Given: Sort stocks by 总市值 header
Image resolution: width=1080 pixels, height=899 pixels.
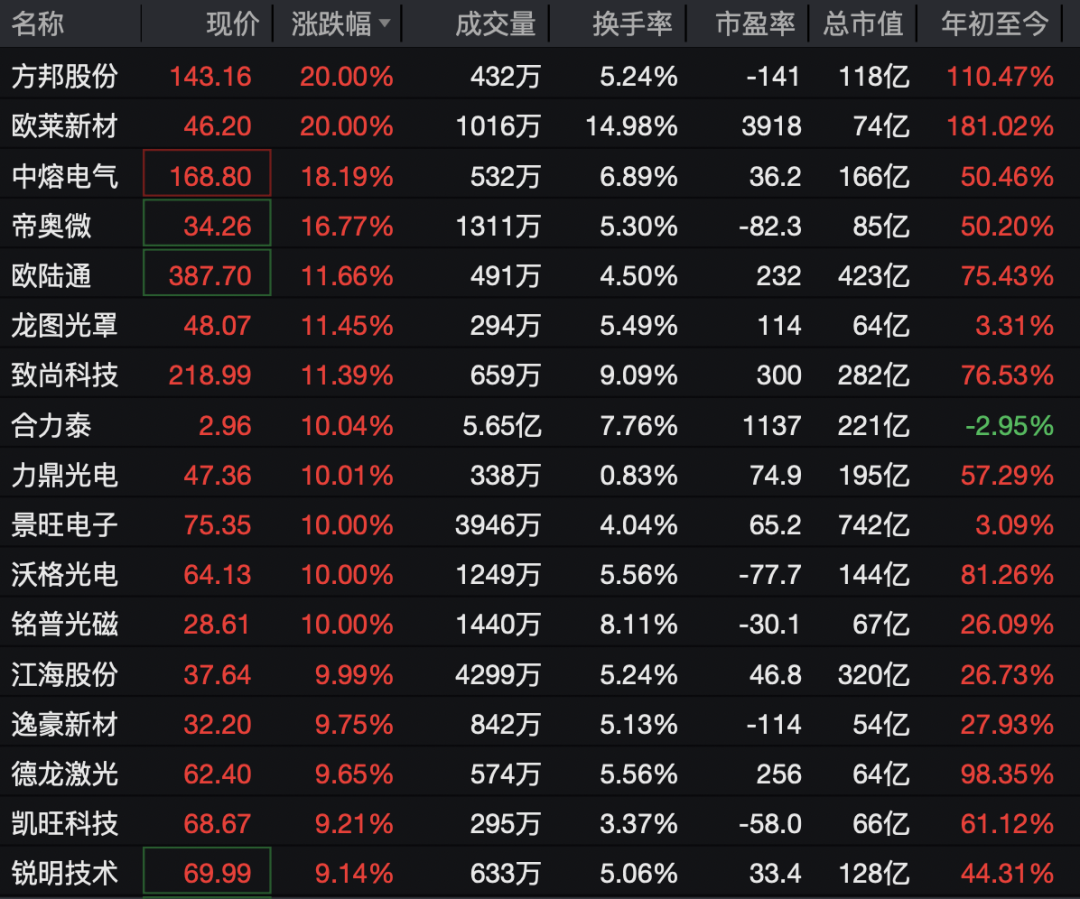Looking at the screenshot, I should point(863,25).
